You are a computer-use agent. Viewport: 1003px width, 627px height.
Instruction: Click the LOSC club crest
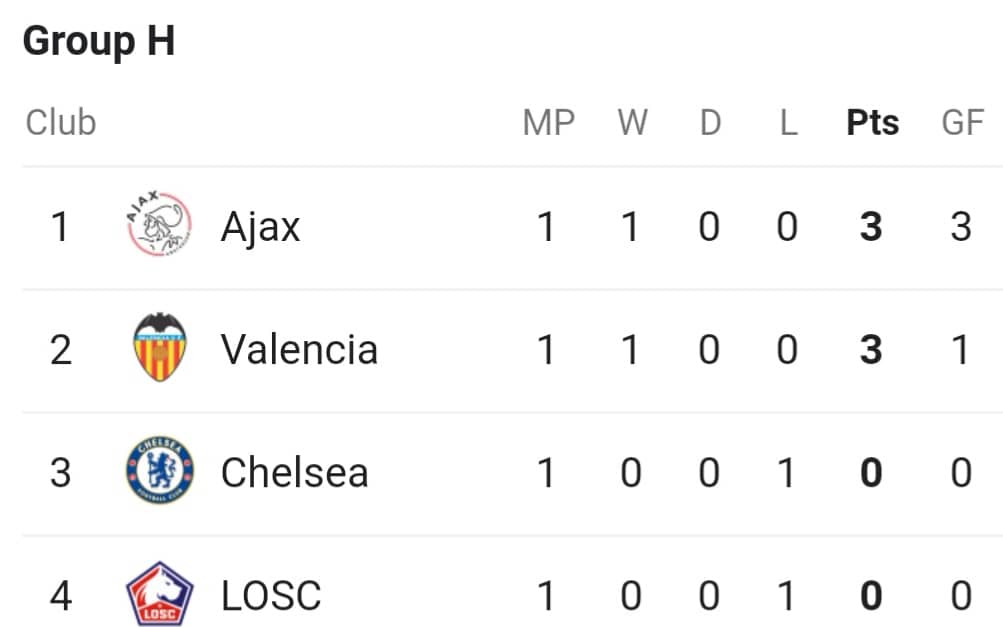point(159,594)
